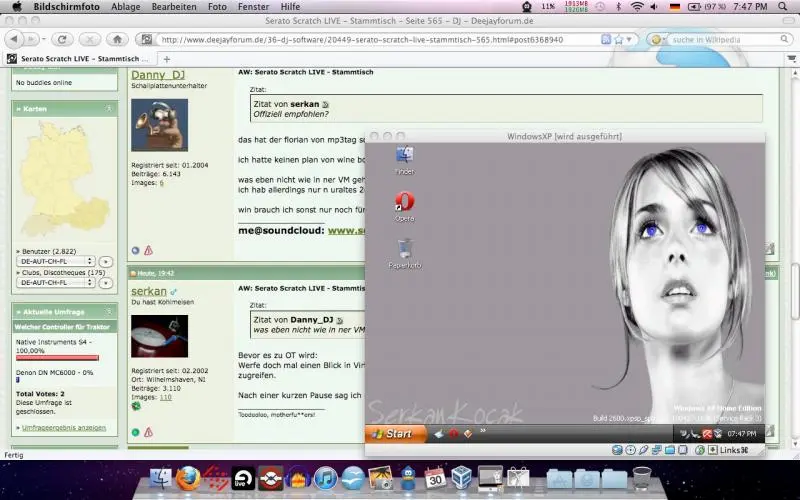Open the Benutzer region dropdown
This screenshot has width=800, height=500.
point(56,260)
